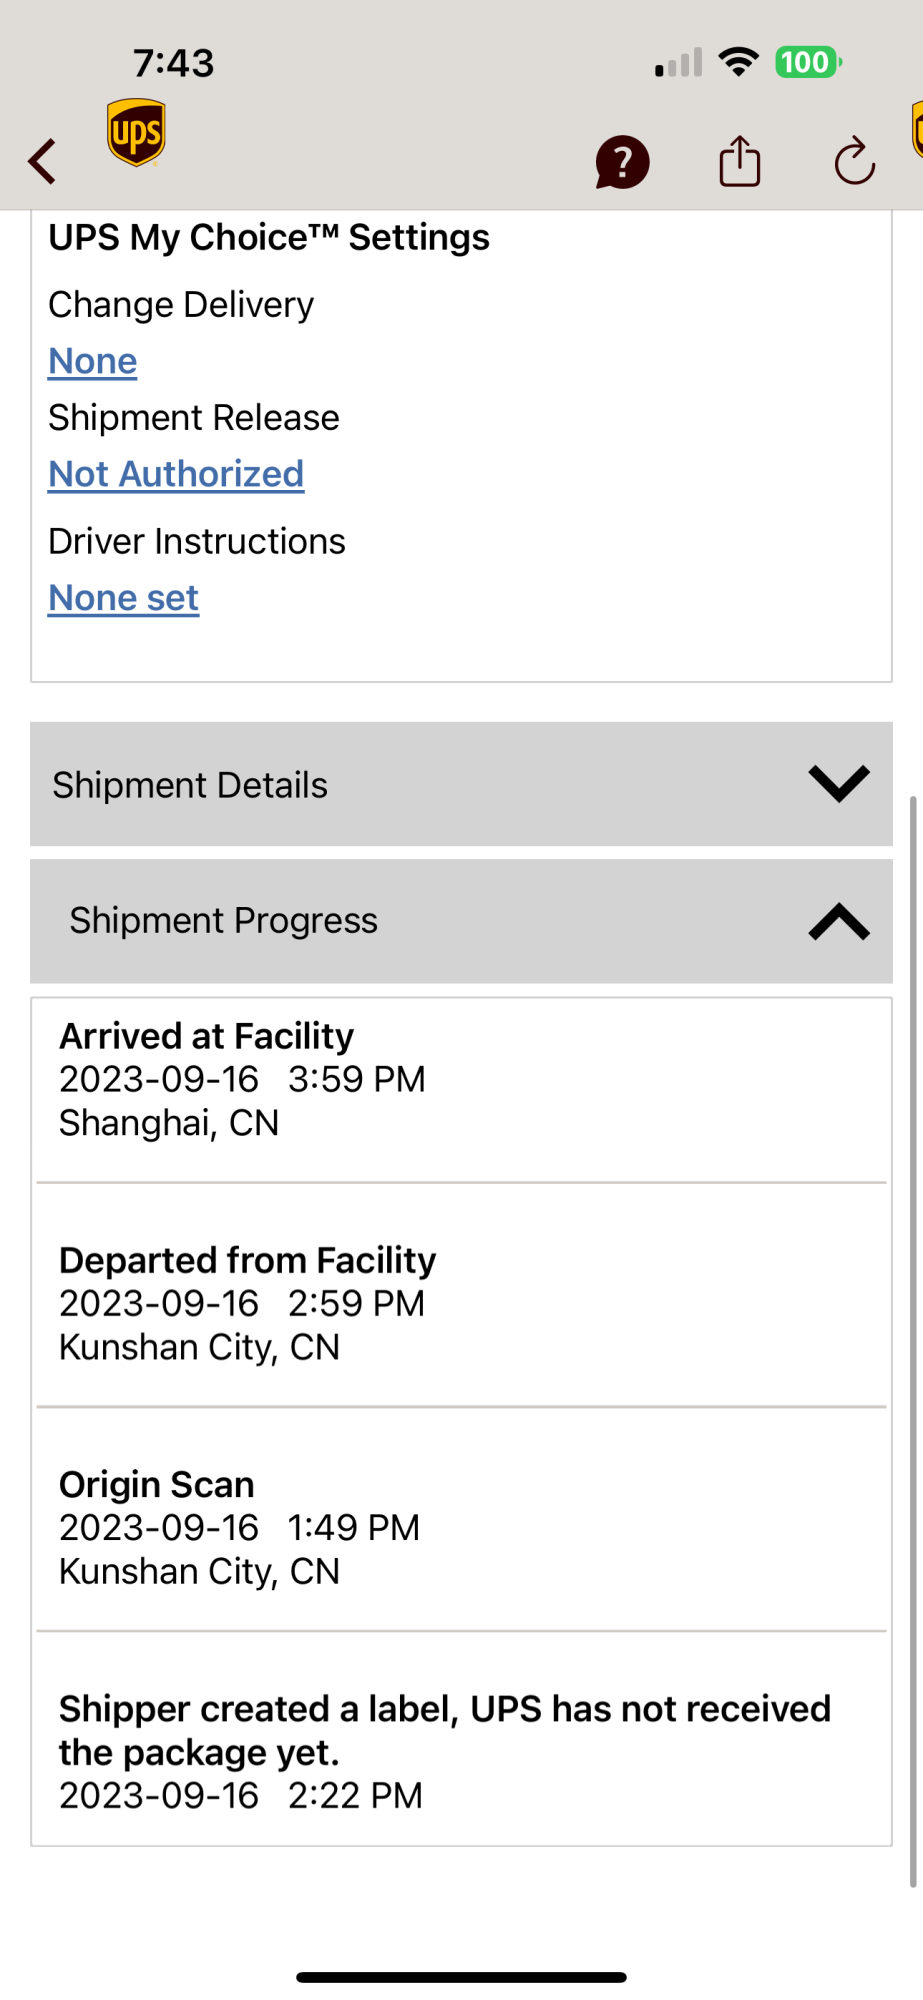The height and width of the screenshot is (2000, 923).
Task: Collapse Shipment Progress with the up chevron
Action: click(839, 921)
